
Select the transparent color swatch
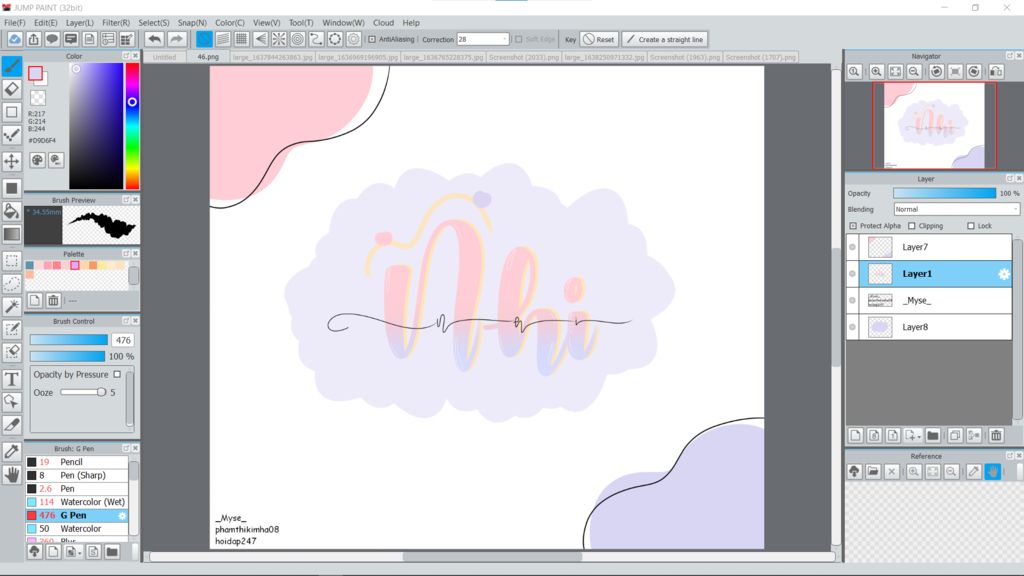click(38, 98)
